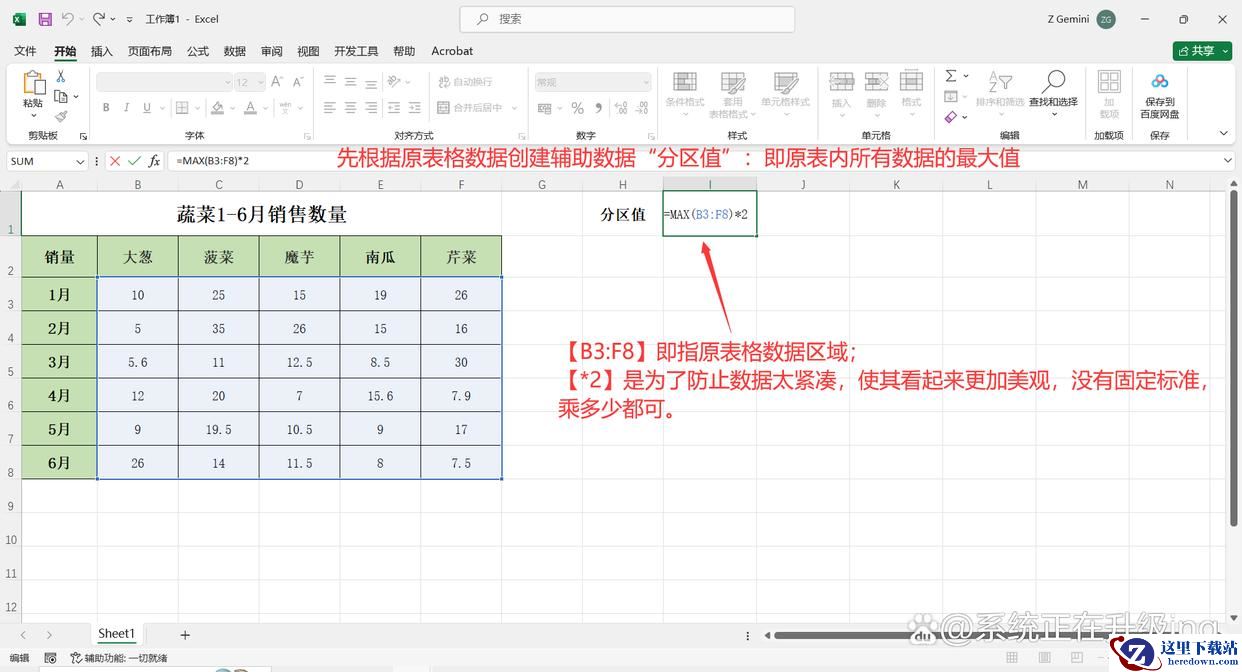Screen dimensions: 1242x672
Task: Click the AutoSum sigma icon
Action: pos(951,76)
